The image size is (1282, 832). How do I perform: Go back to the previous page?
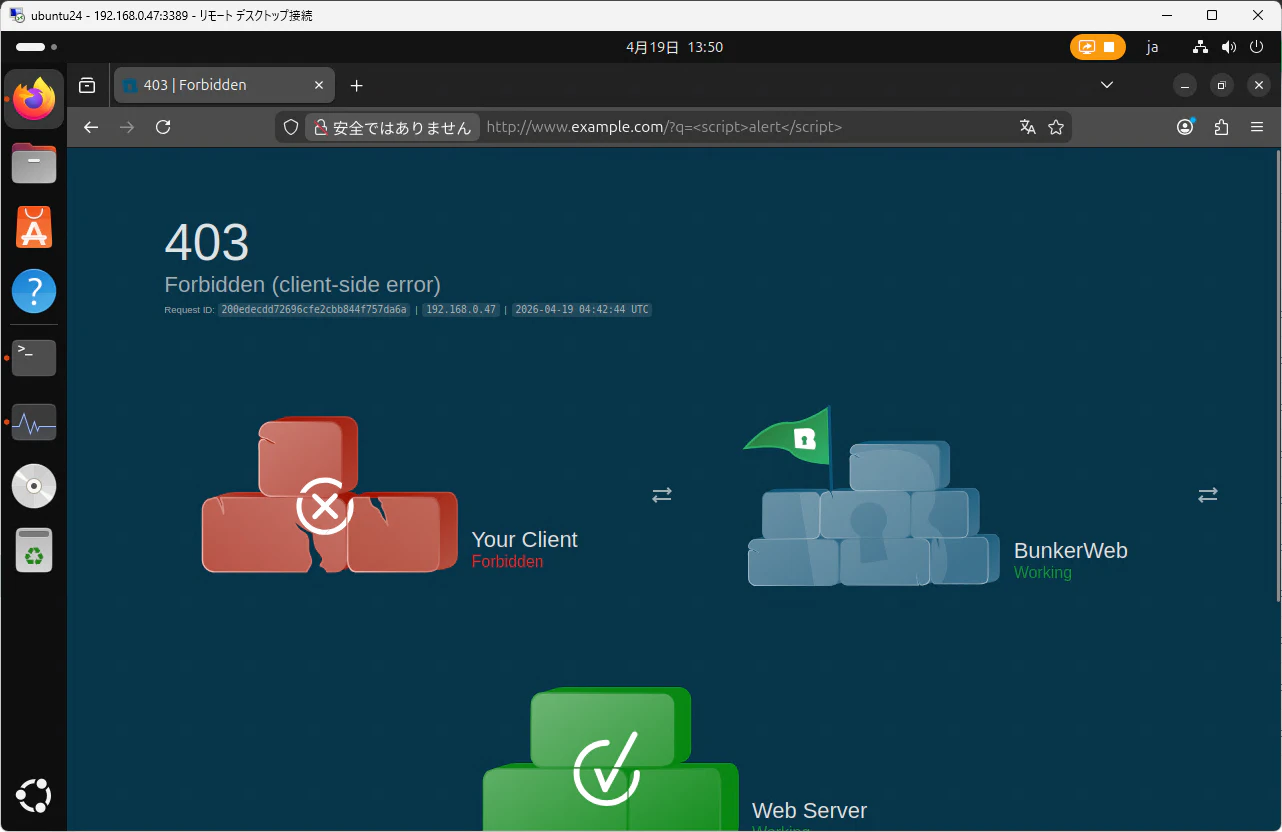tap(91, 127)
